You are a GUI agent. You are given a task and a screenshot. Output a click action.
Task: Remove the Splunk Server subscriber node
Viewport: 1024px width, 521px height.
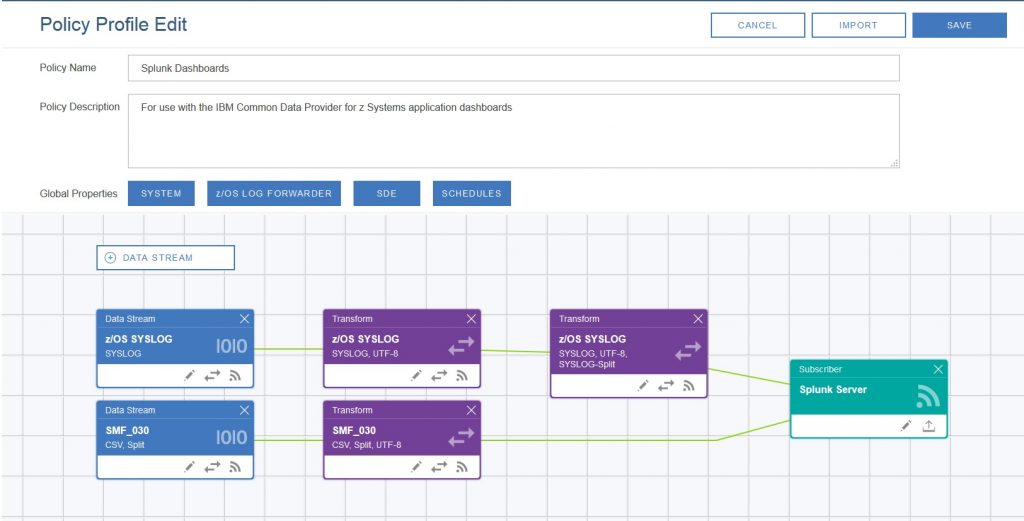(x=938, y=370)
